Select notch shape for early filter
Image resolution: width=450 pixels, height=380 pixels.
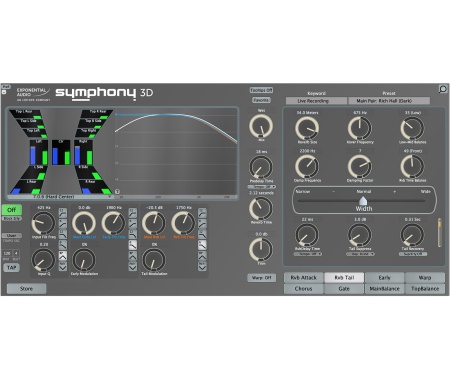133,266
